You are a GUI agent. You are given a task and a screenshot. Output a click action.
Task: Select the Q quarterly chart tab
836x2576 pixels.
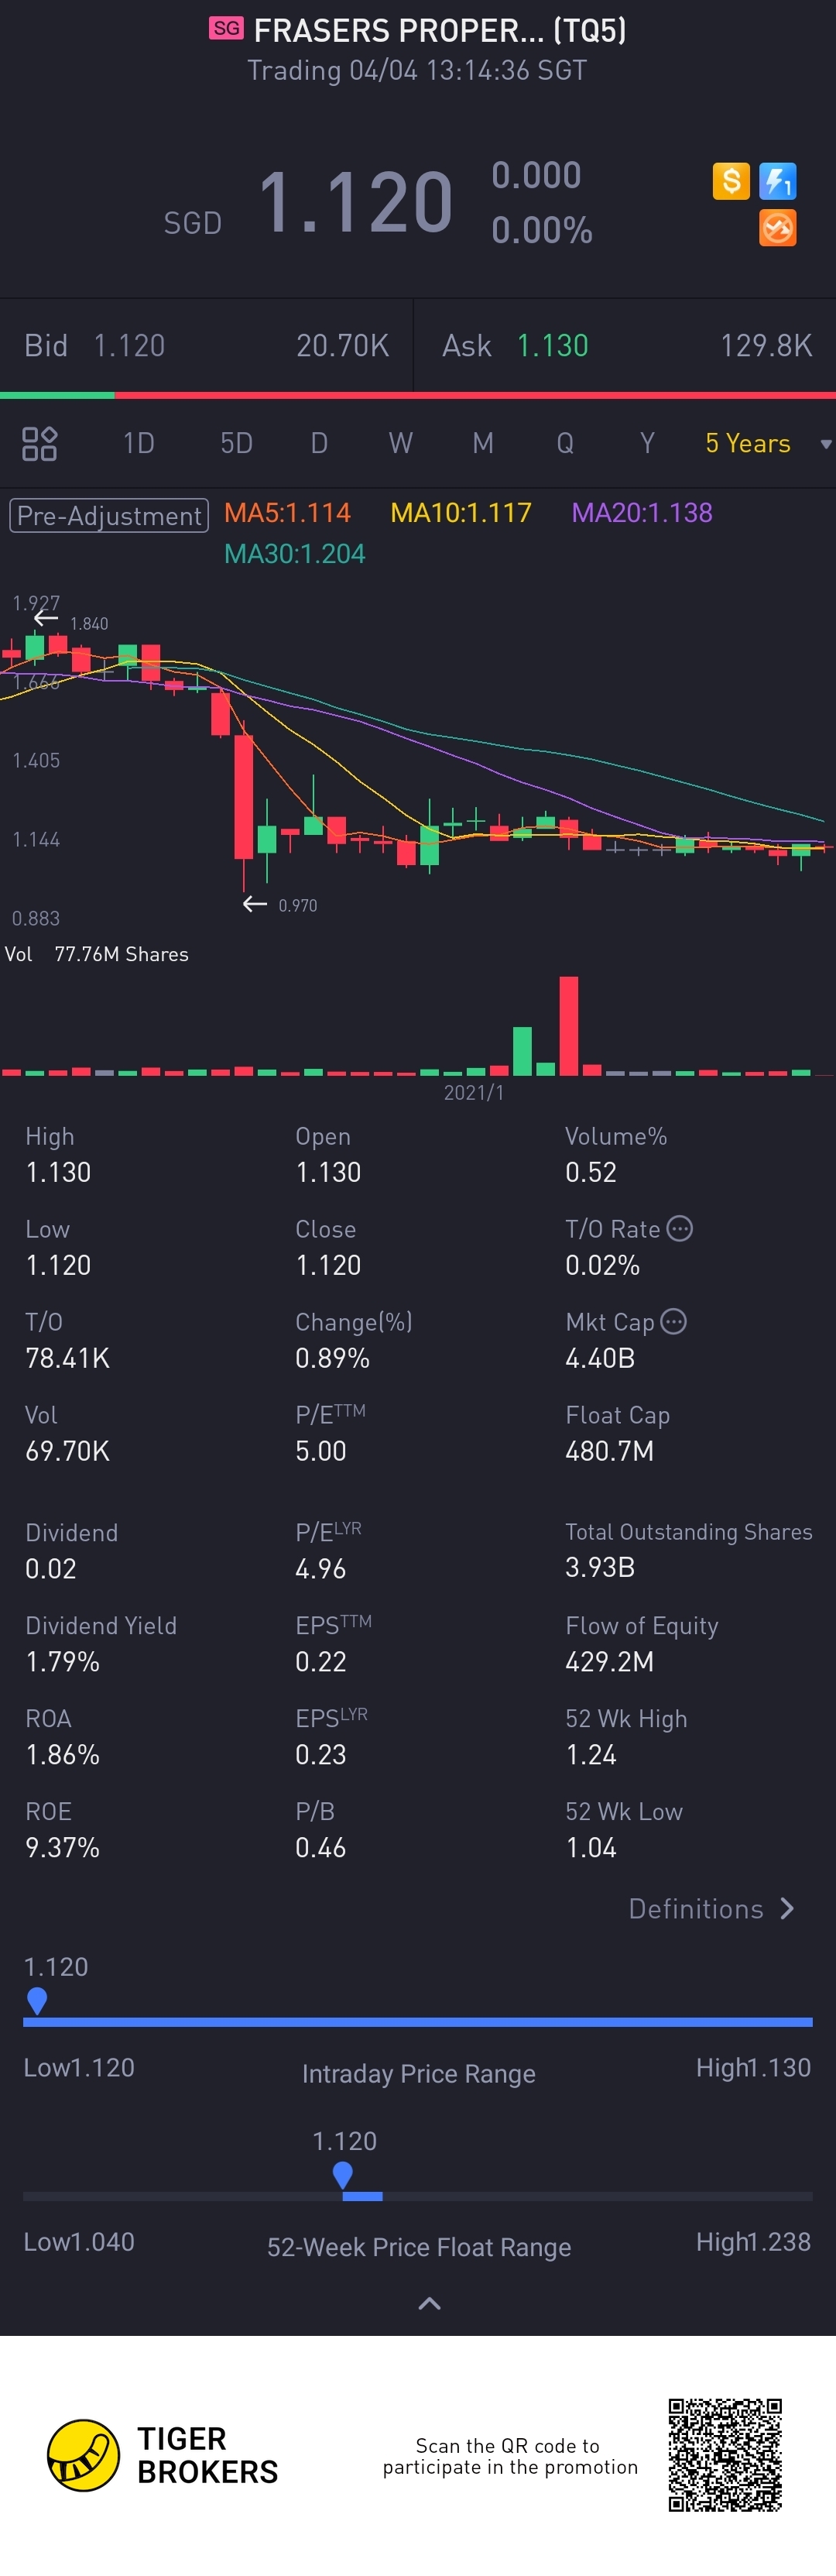tap(565, 443)
